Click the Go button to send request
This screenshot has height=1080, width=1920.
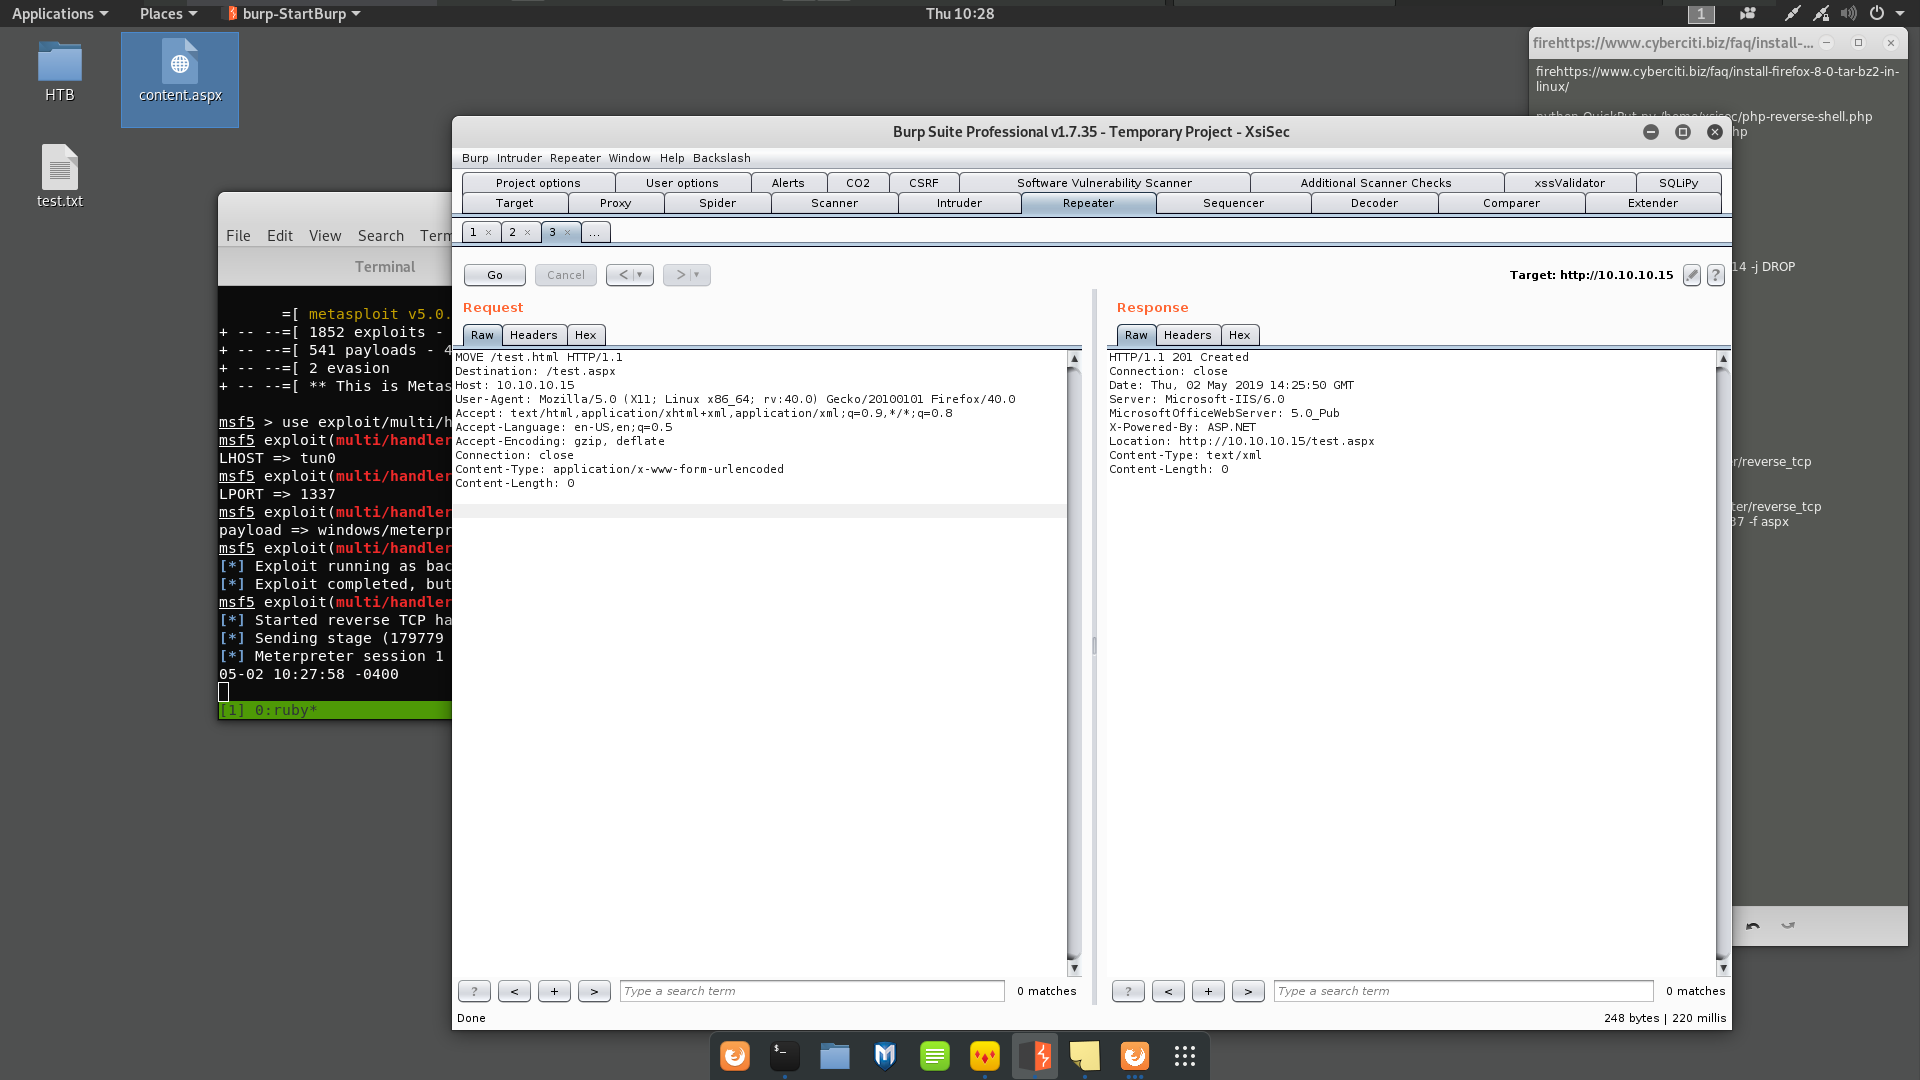pos(495,275)
